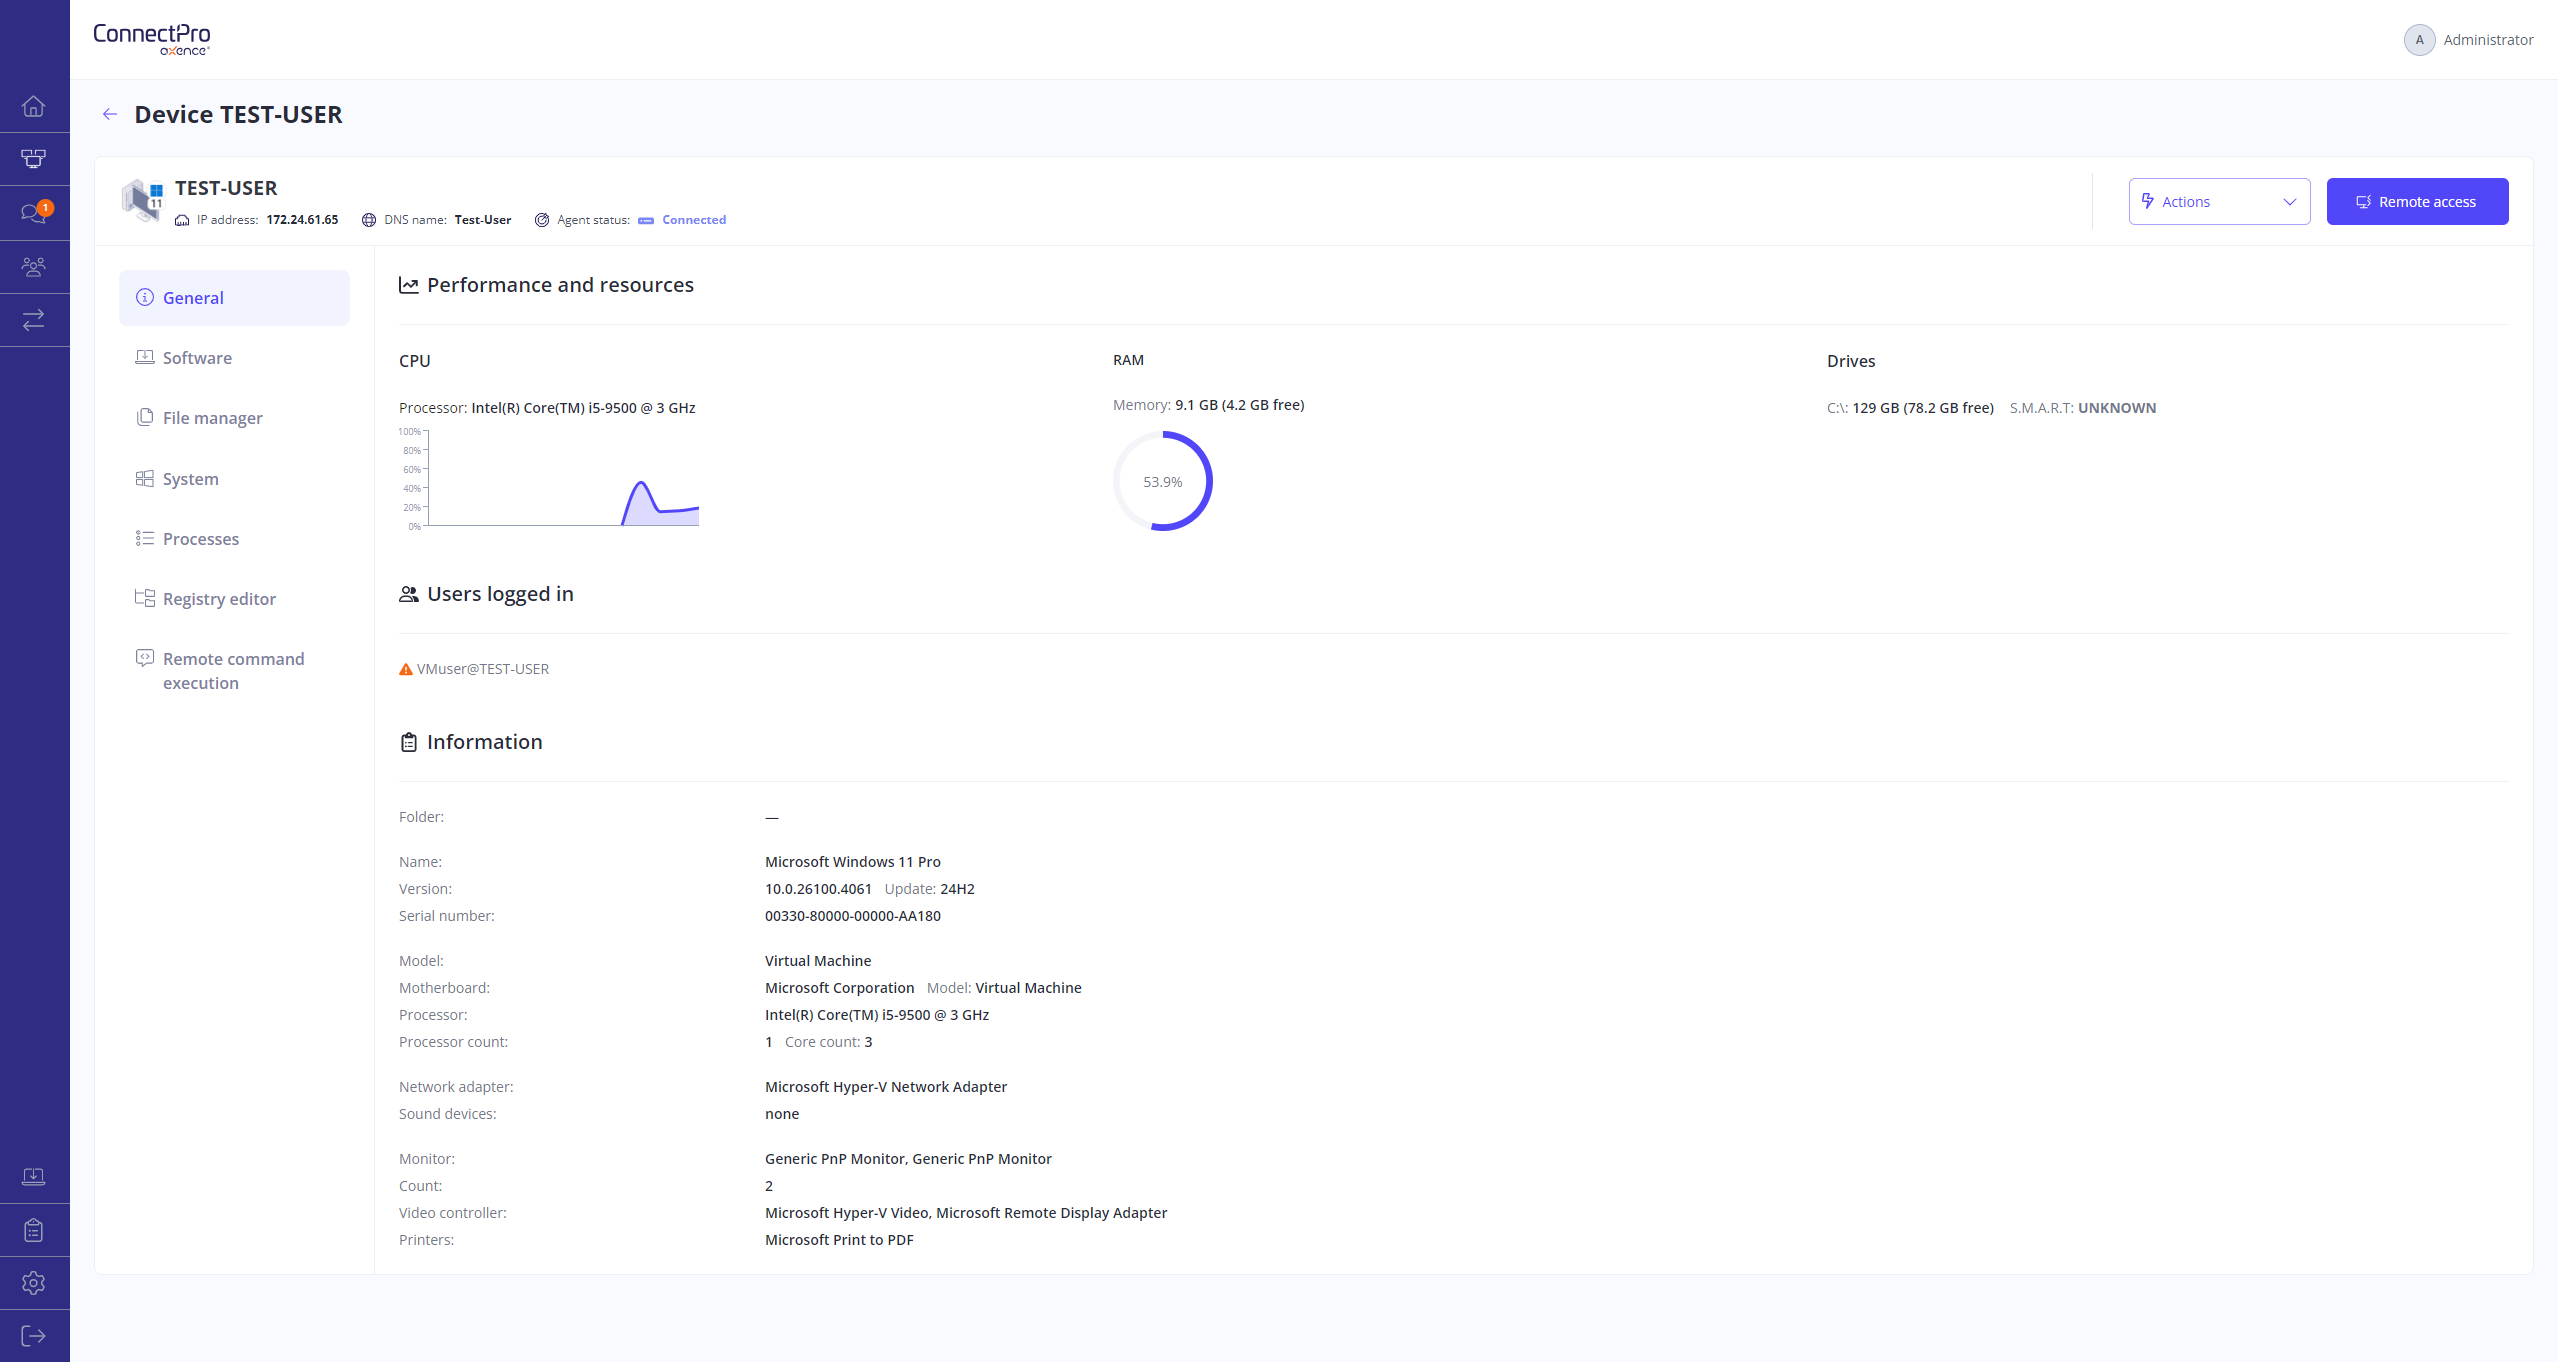Click the ConnectPro logo

[152, 39]
